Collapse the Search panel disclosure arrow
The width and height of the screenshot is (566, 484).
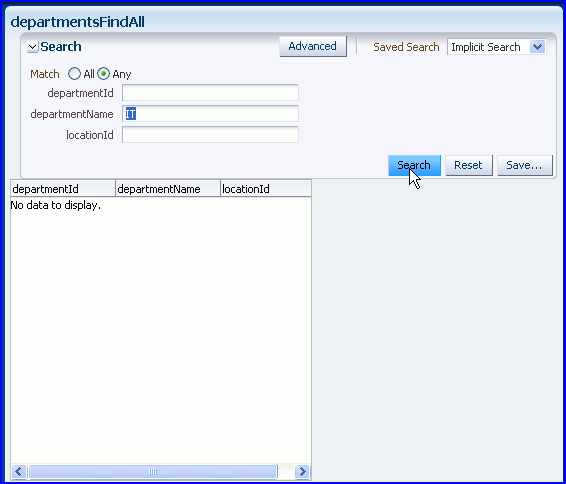click(x=32, y=47)
